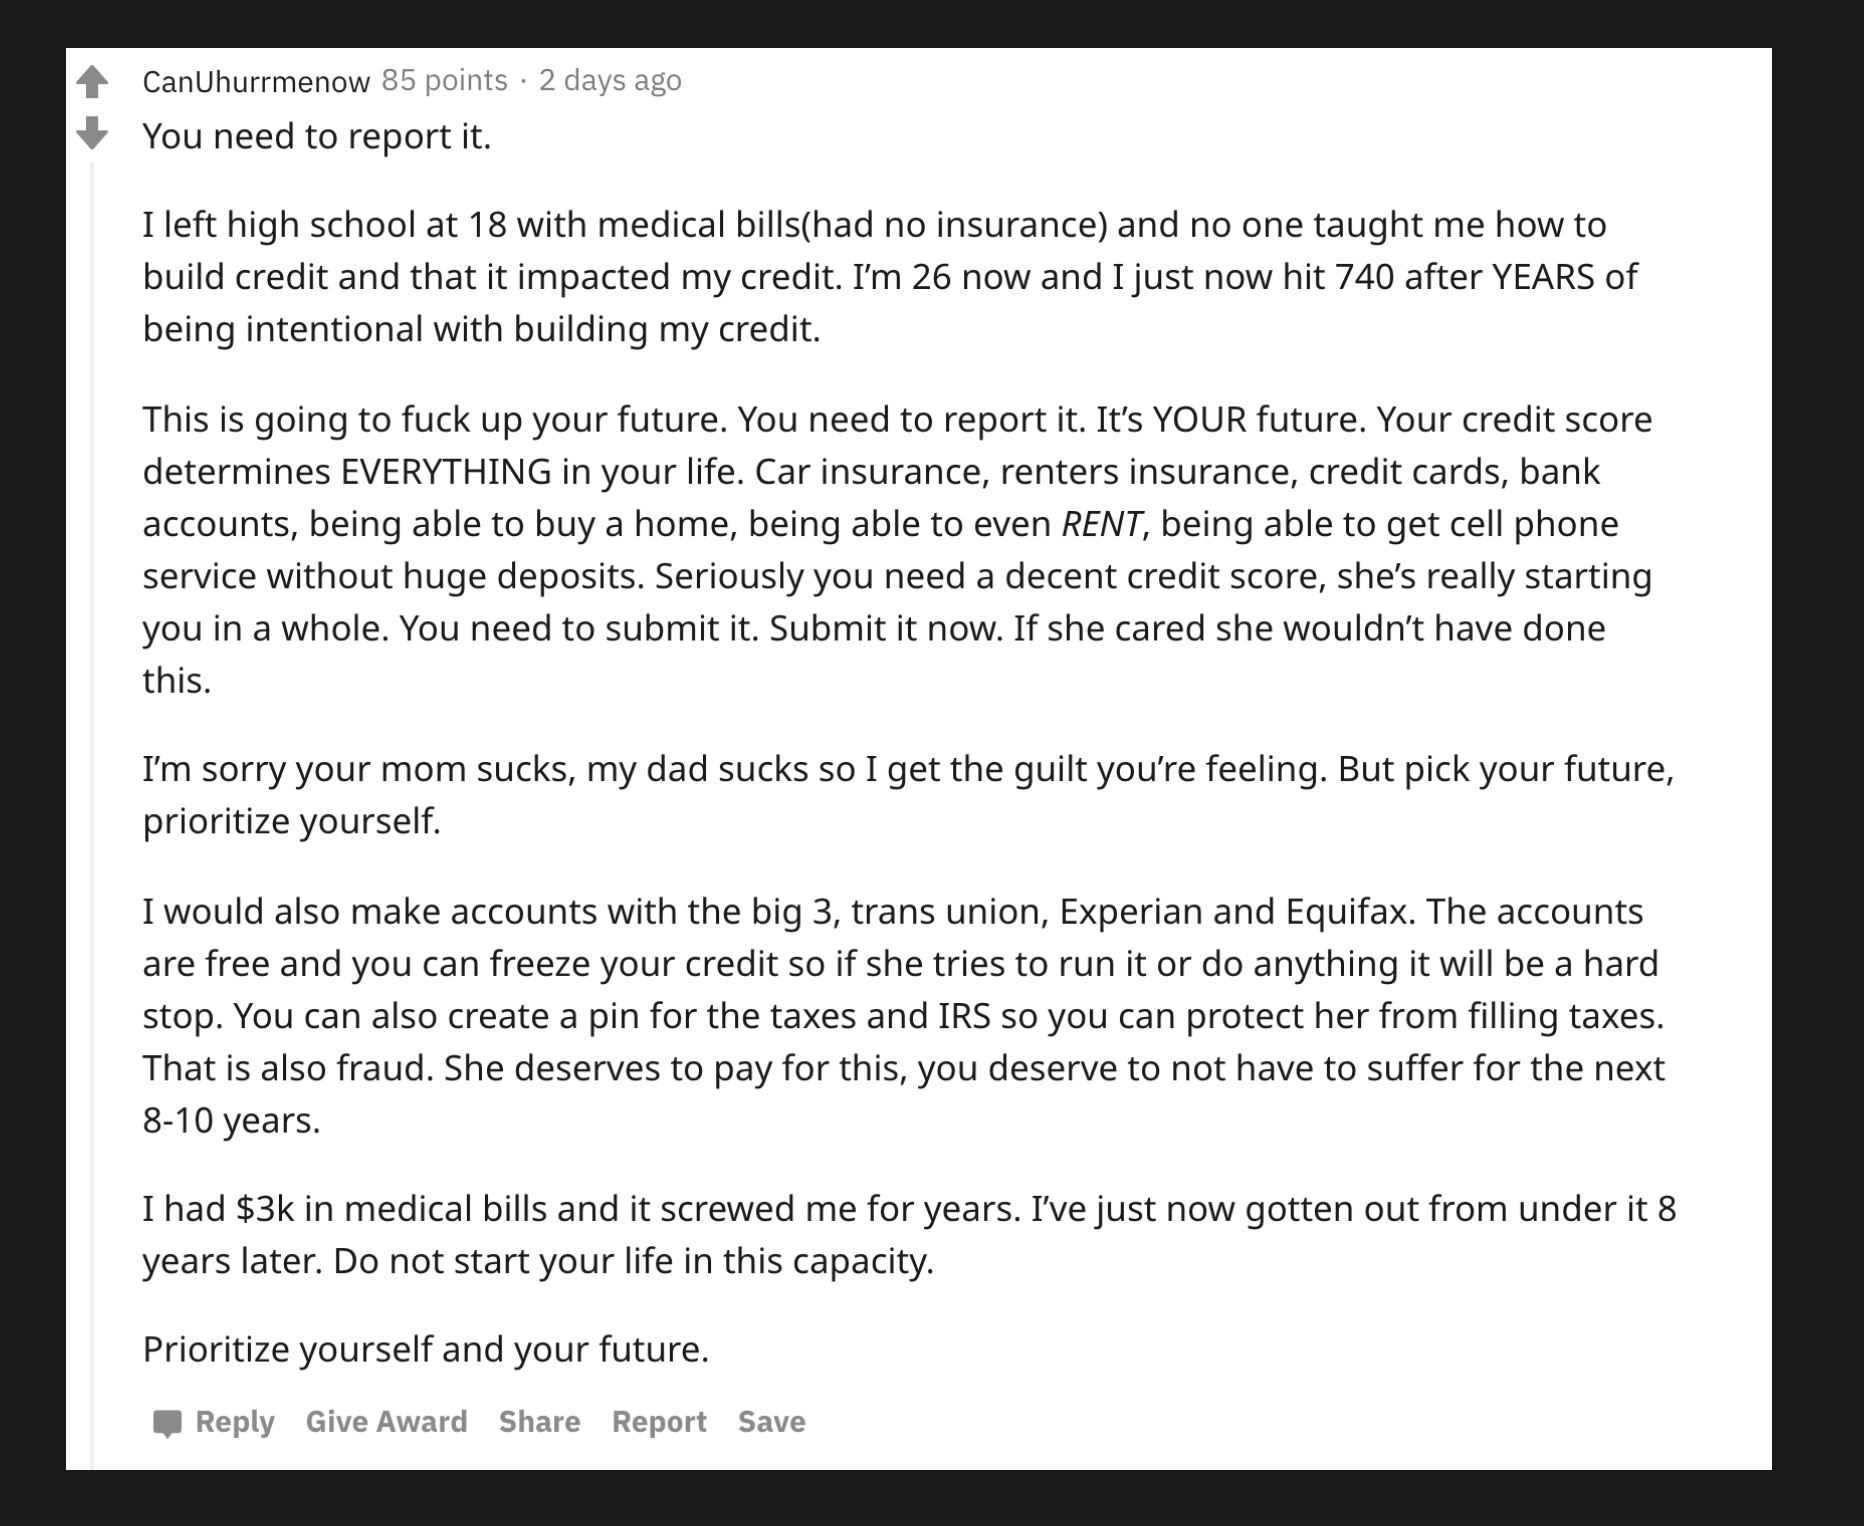The height and width of the screenshot is (1526, 1864).
Task: Open the "2 days ago" timestamp permalink
Action: 610,80
